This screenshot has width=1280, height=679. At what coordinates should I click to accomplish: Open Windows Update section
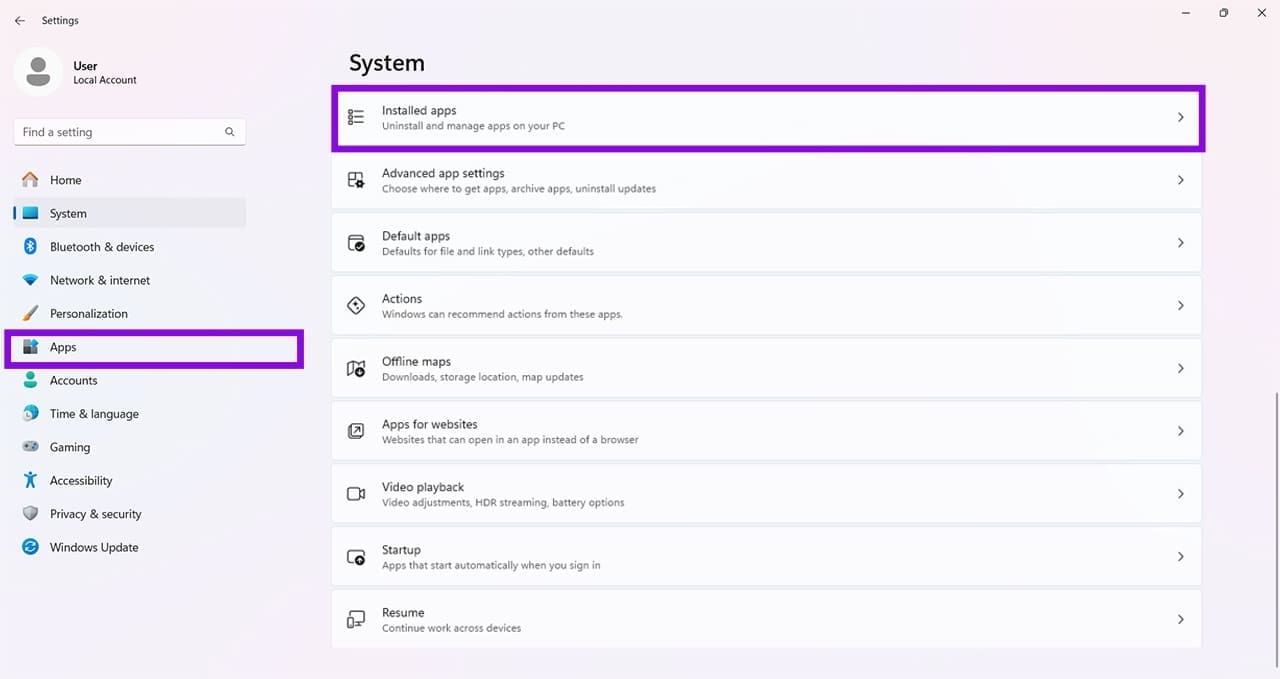click(x=130, y=547)
